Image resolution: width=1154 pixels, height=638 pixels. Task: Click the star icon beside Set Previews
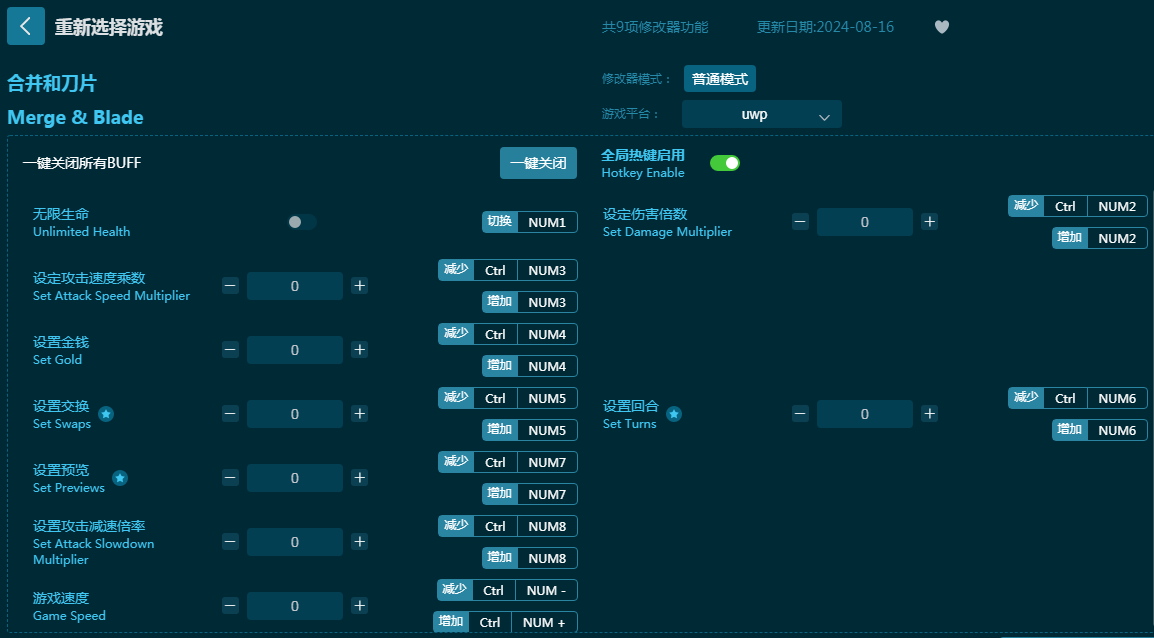coord(120,478)
